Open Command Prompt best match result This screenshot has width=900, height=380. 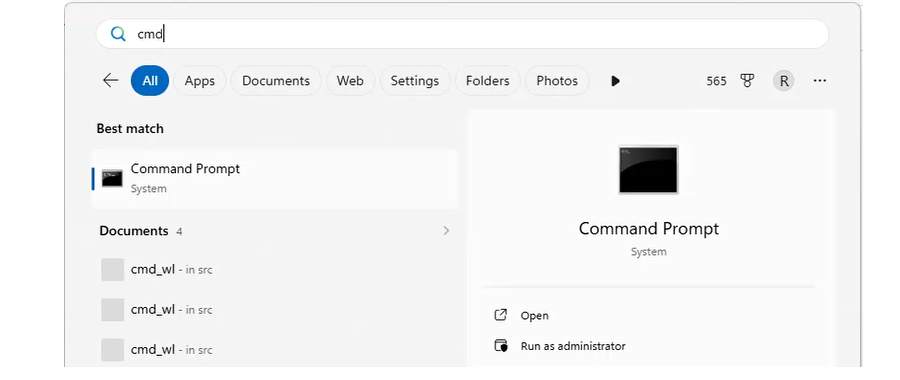point(275,179)
